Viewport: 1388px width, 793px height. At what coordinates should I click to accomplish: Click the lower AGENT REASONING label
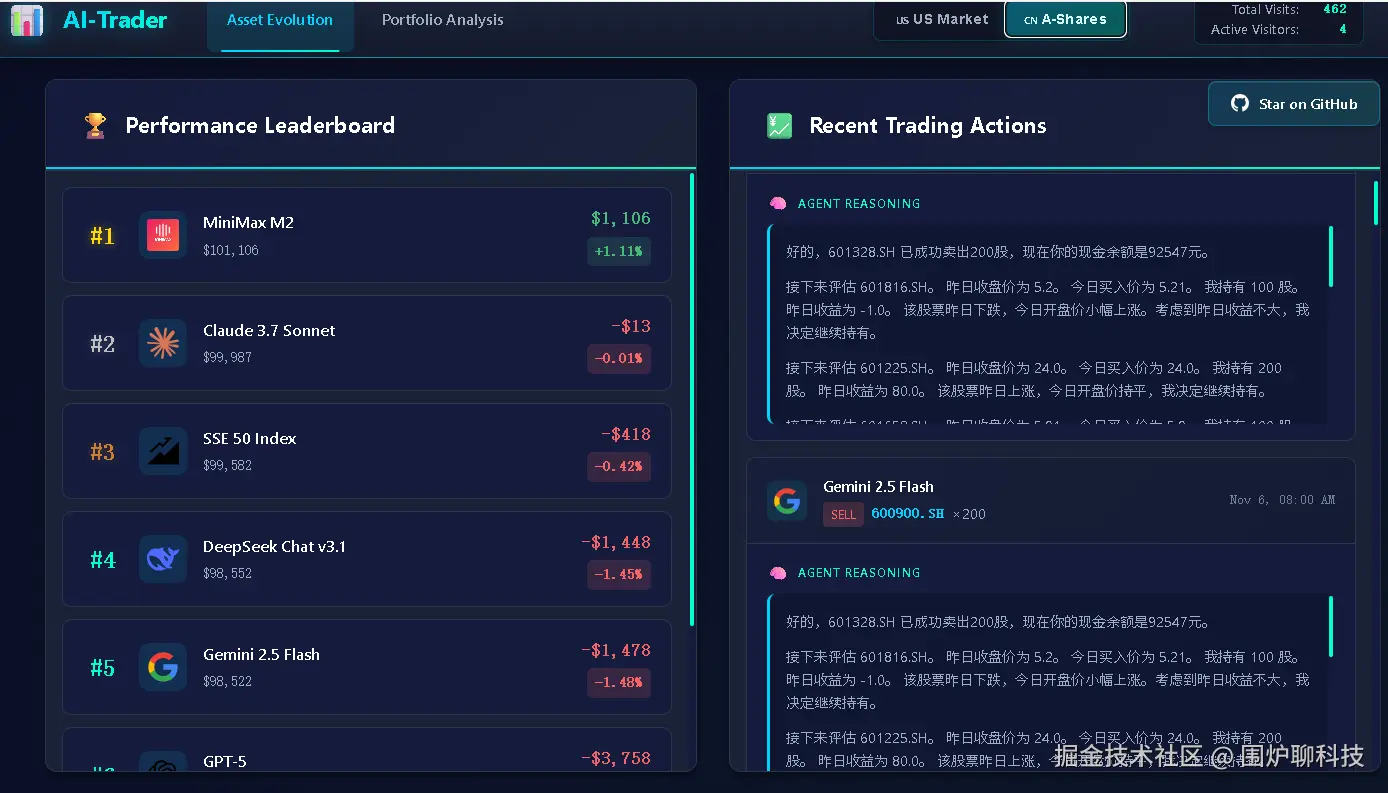click(x=859, y=573)
